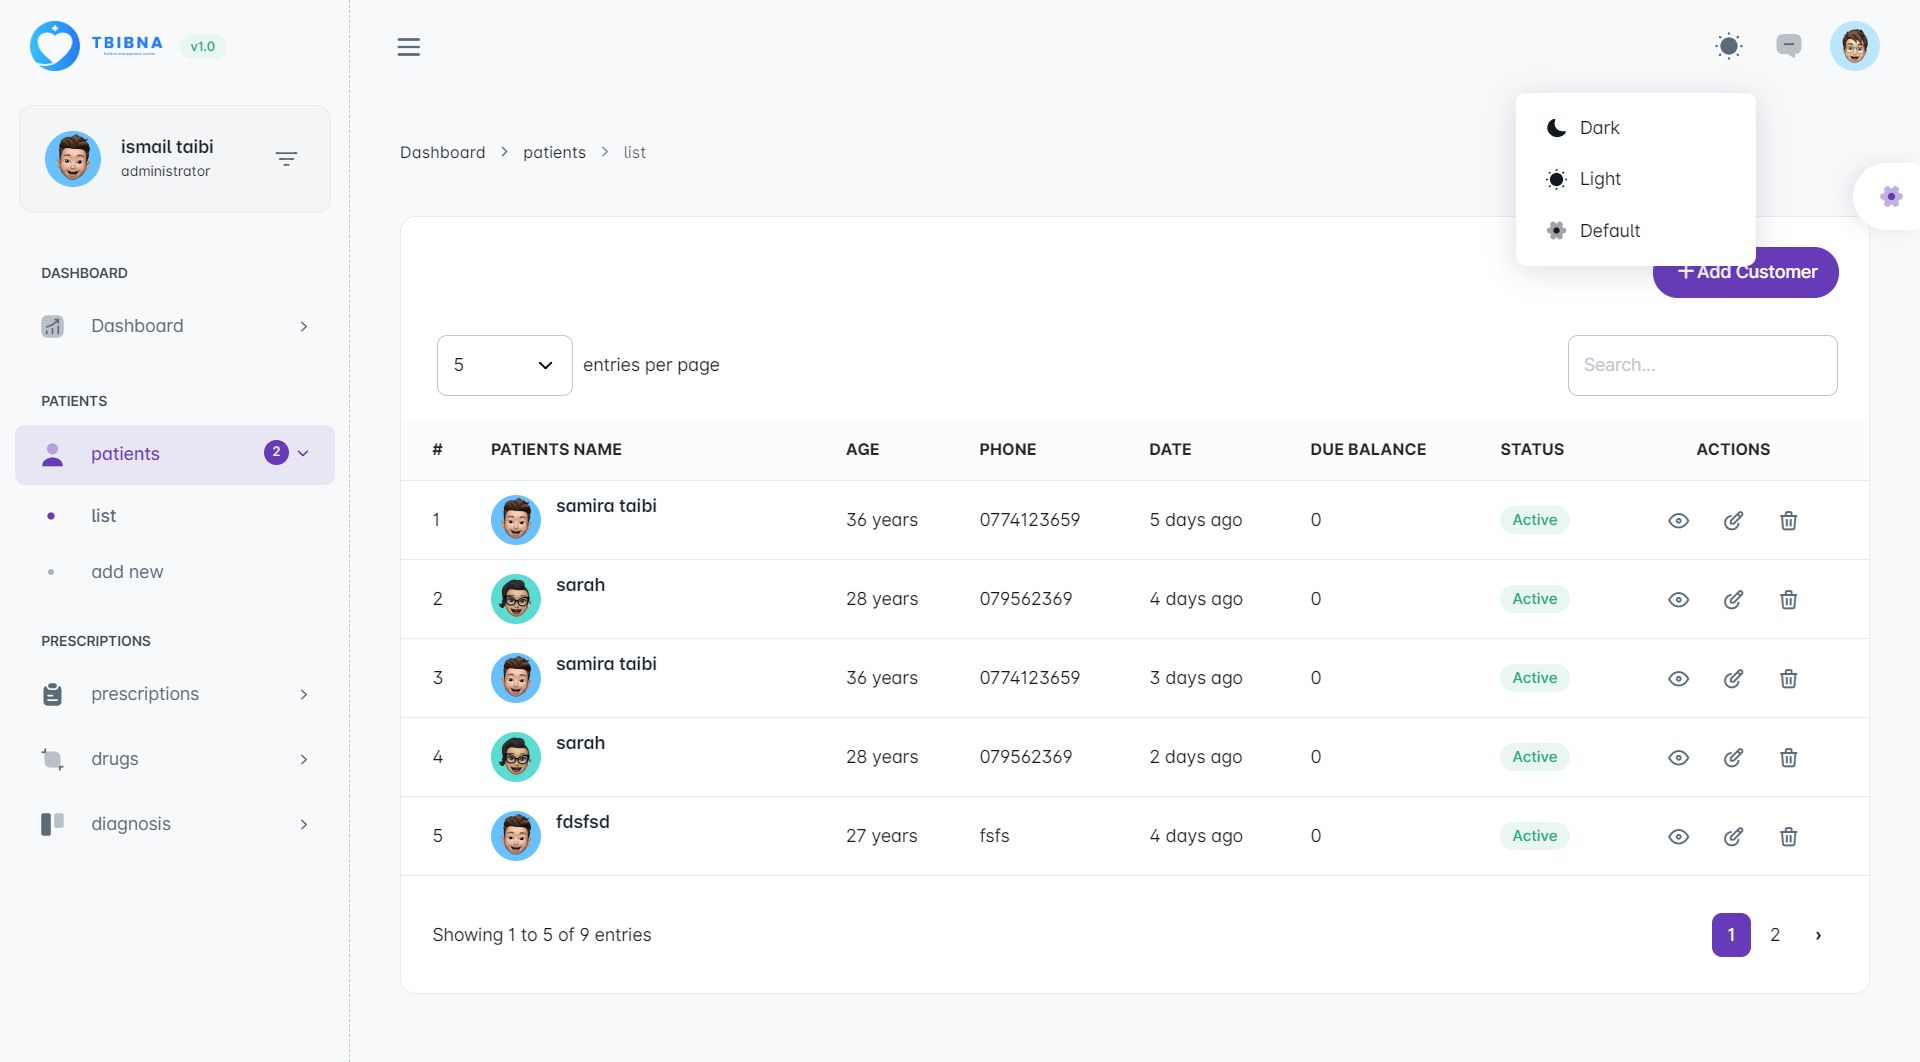Open the entries per page dropdown
Screen dimensions: 1920x1062
click(504, 365)
